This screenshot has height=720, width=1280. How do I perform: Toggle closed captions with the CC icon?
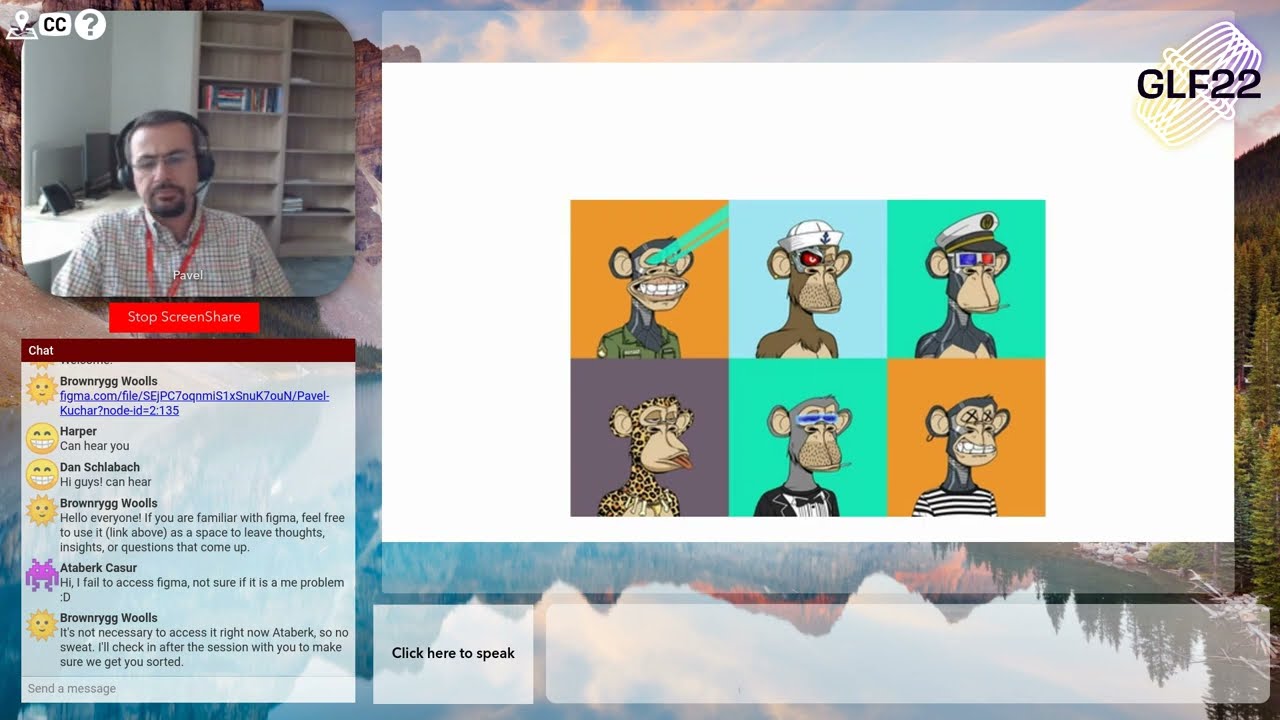(56, 24)
